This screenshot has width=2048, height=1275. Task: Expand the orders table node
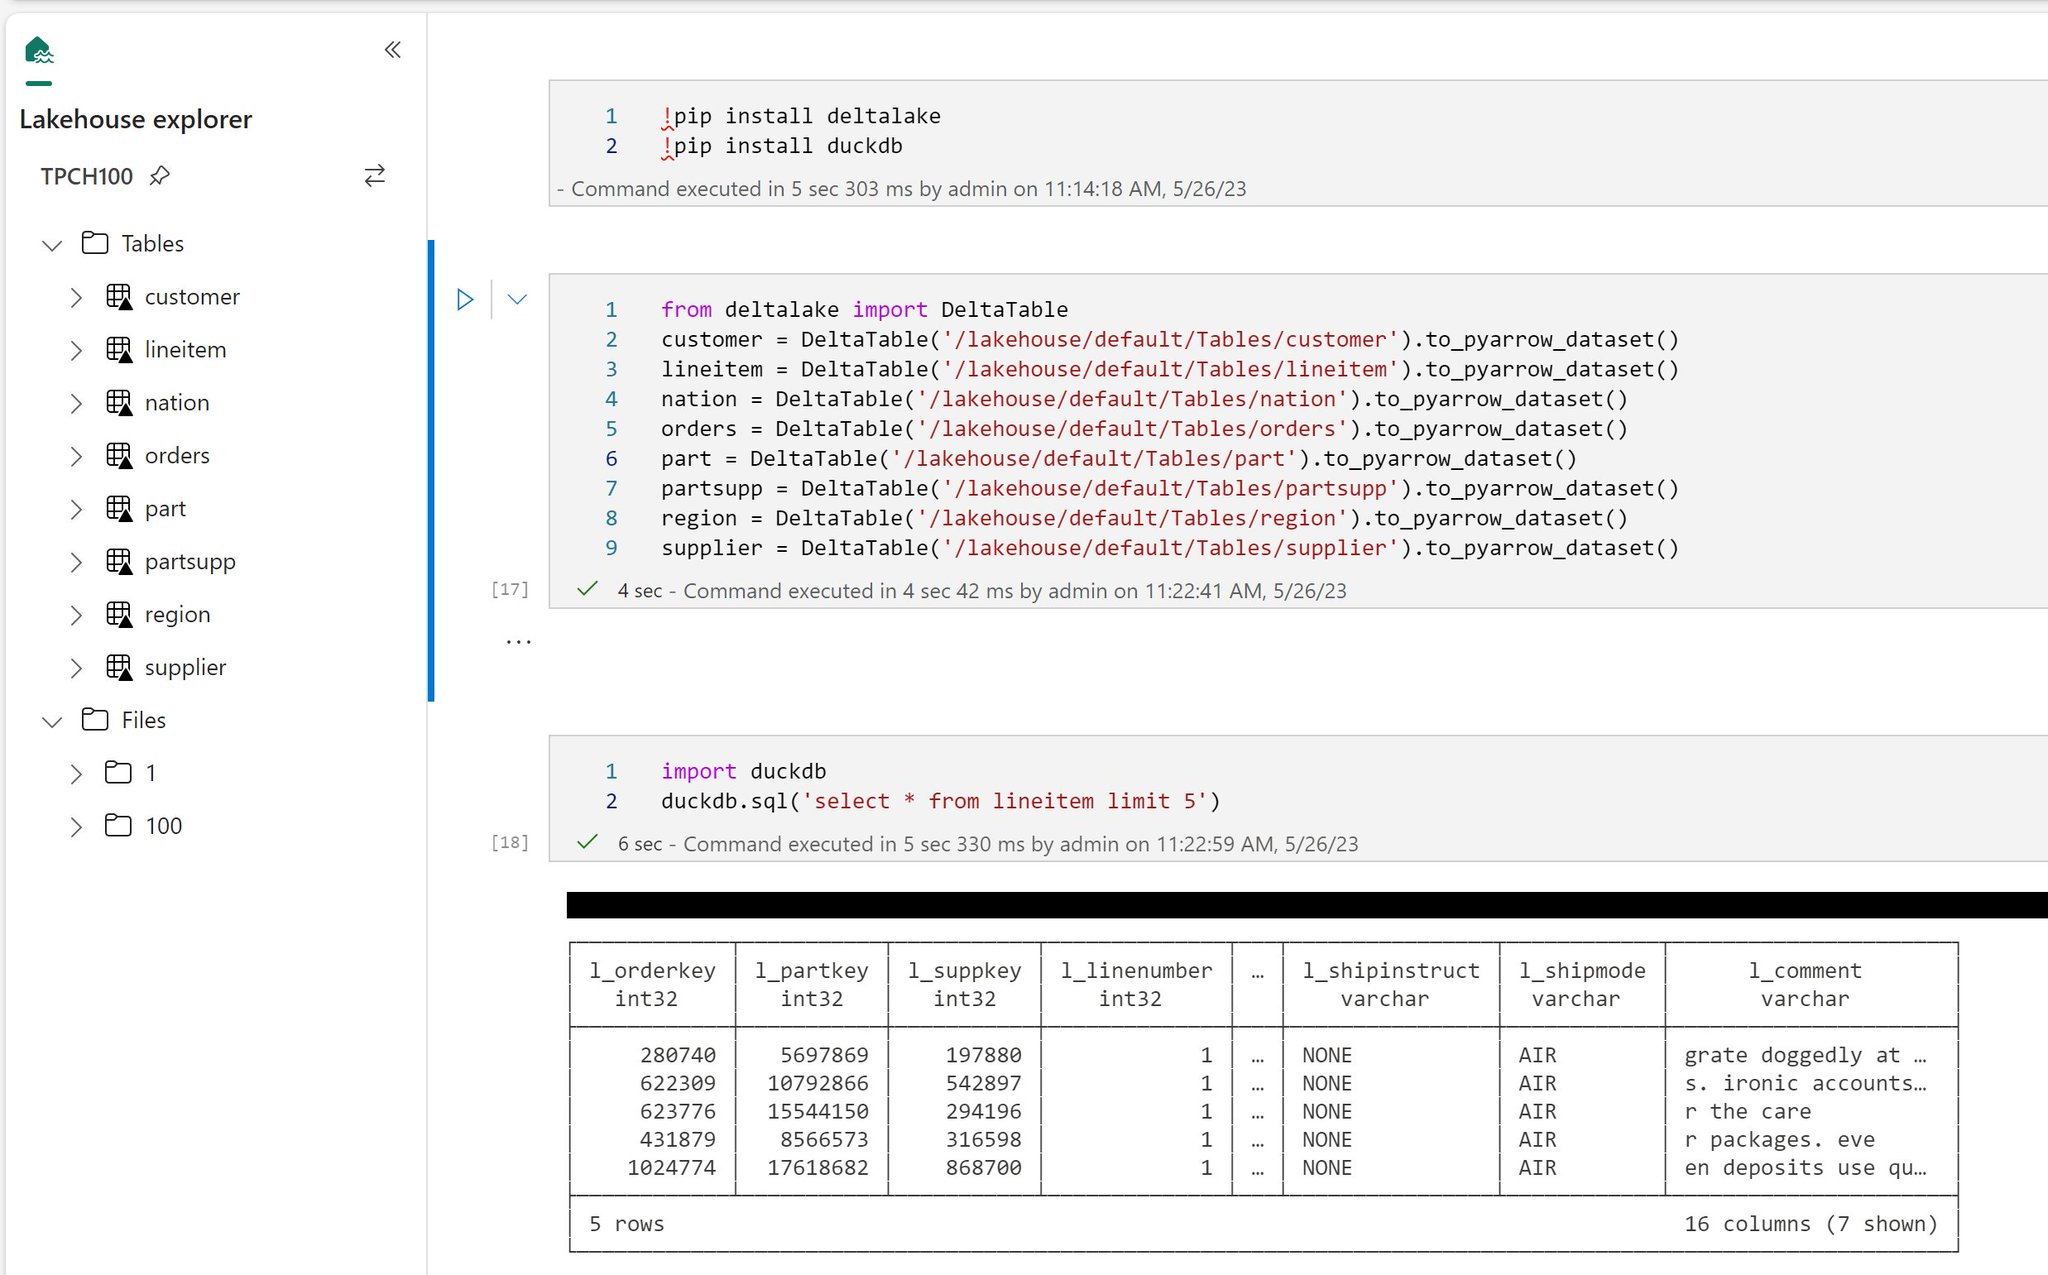click(76, 456)
